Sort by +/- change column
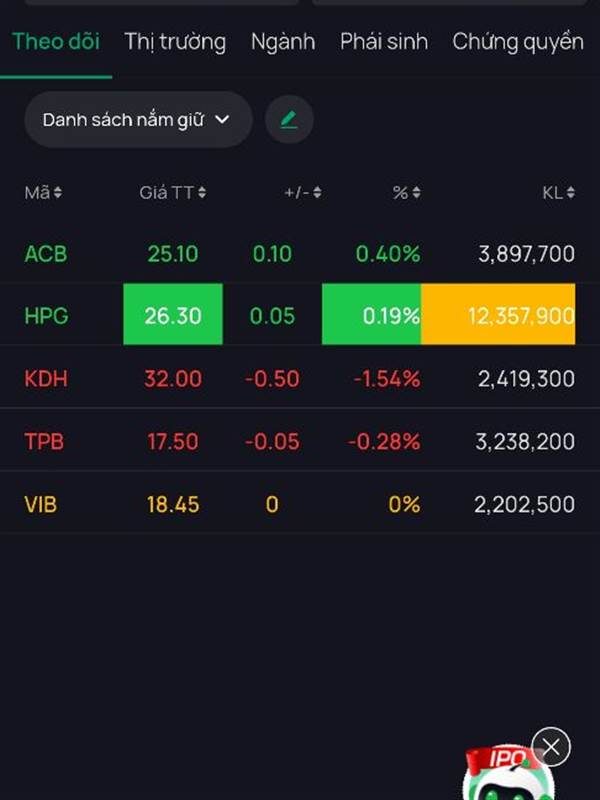Image resolution: width=600 pixels, height=800 pixels. pos(302,193)
